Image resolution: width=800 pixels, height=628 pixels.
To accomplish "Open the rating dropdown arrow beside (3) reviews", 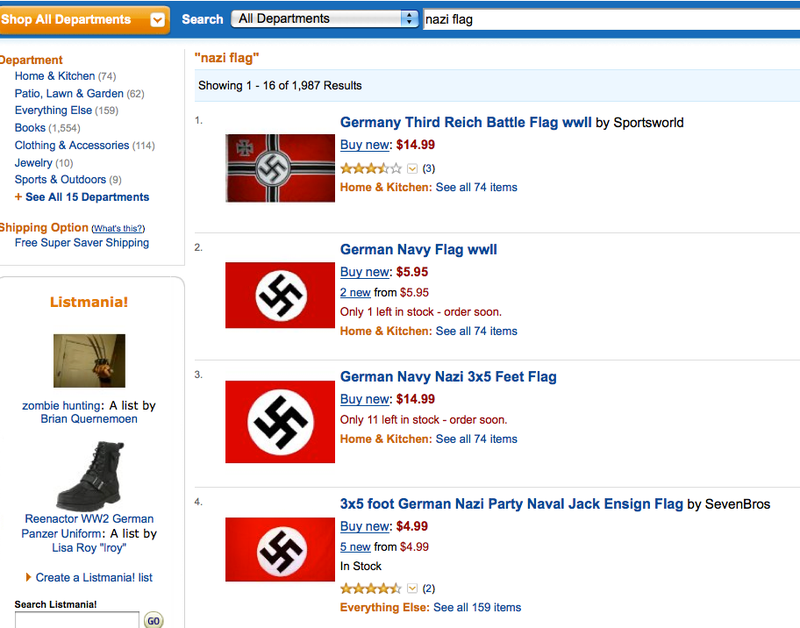I will coord(412,168).
